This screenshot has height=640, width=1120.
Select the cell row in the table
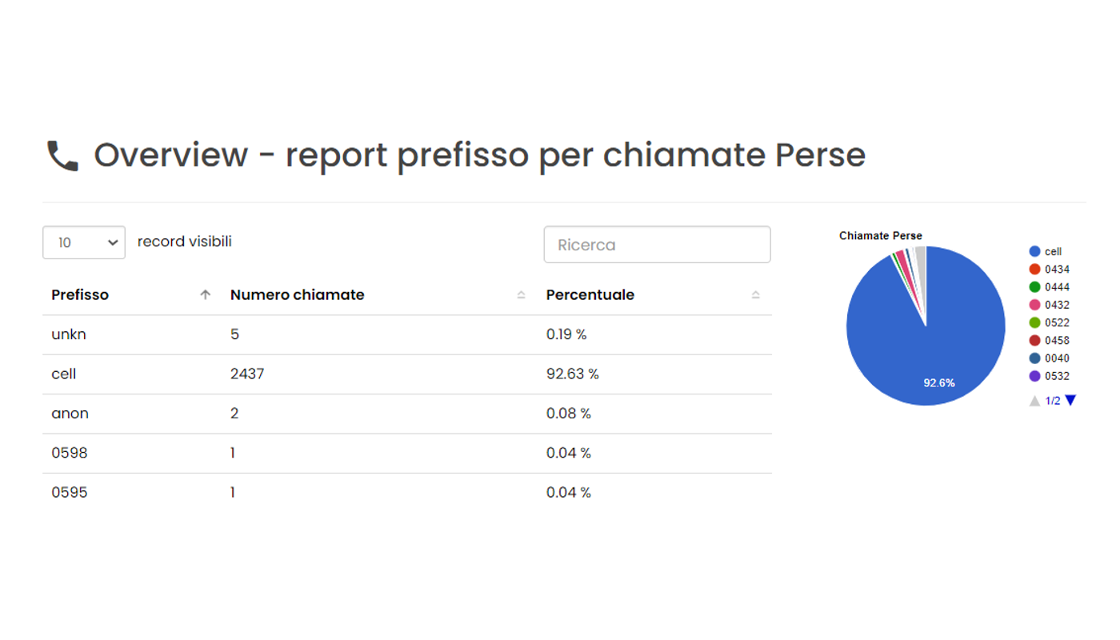pos(400,373)
